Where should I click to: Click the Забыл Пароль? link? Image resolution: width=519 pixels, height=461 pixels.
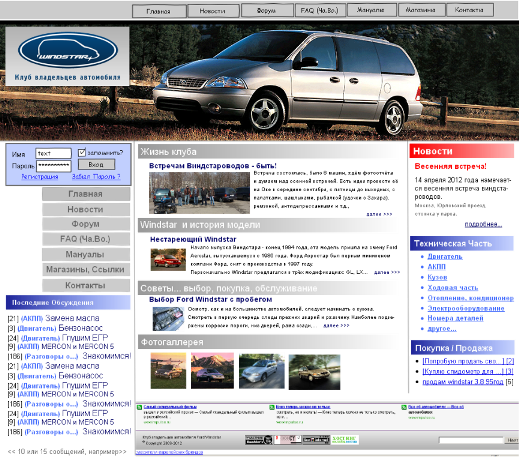[x=96, y=176]
